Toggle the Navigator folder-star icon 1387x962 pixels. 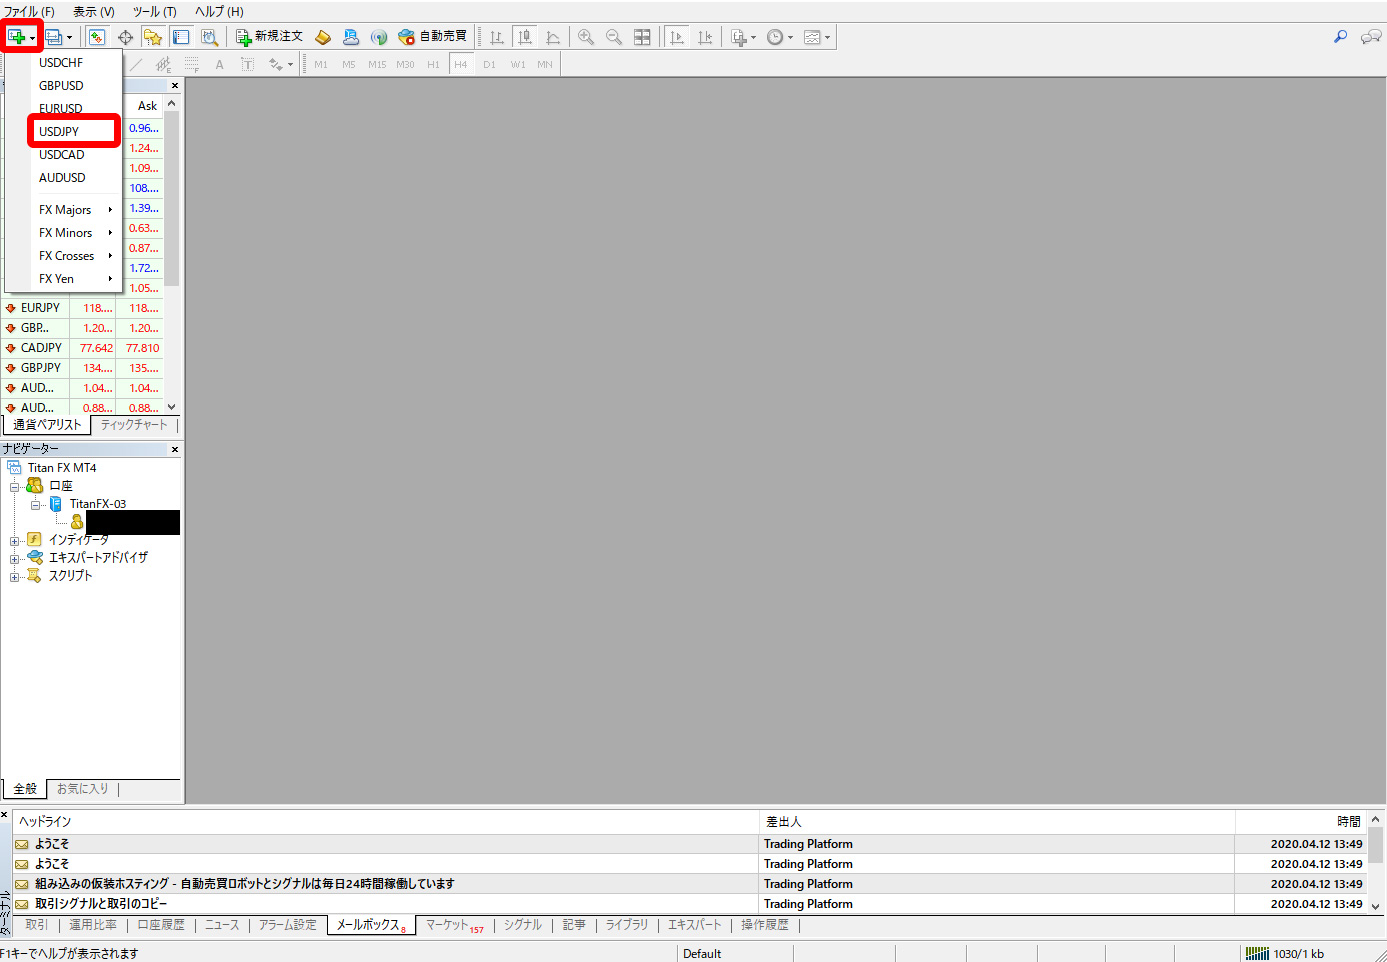point(152,37)
